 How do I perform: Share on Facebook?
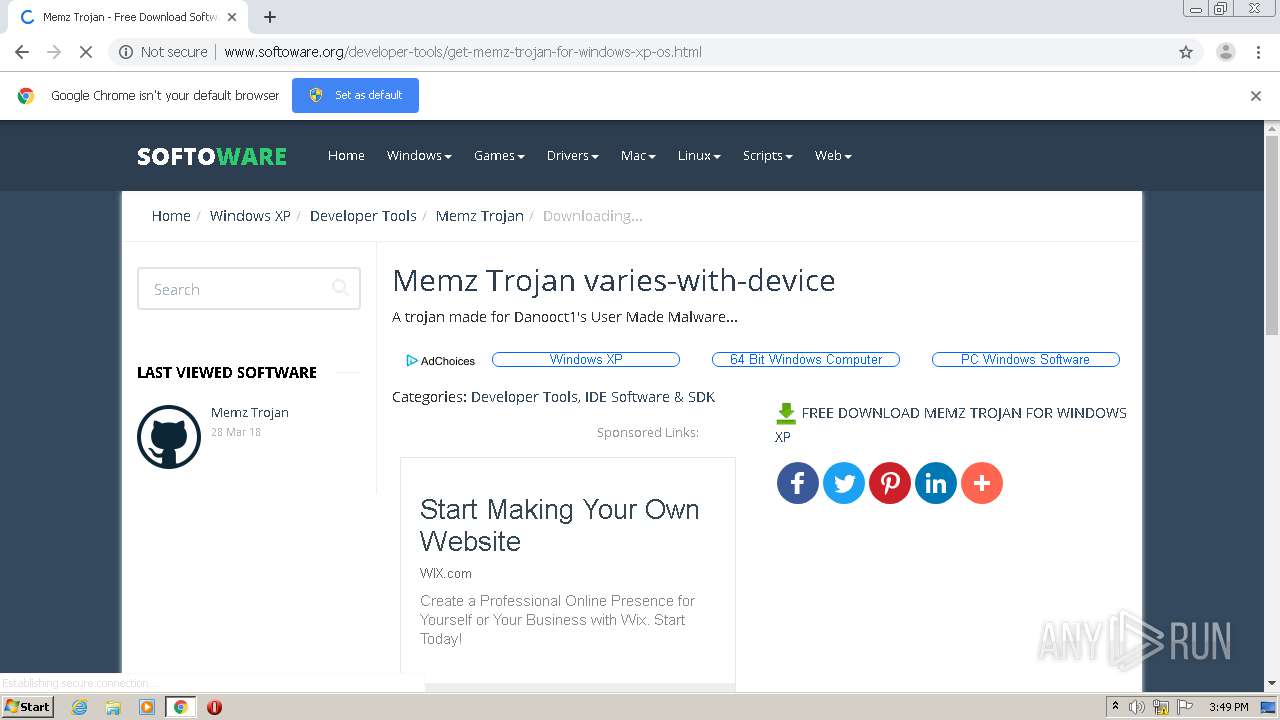798,483
